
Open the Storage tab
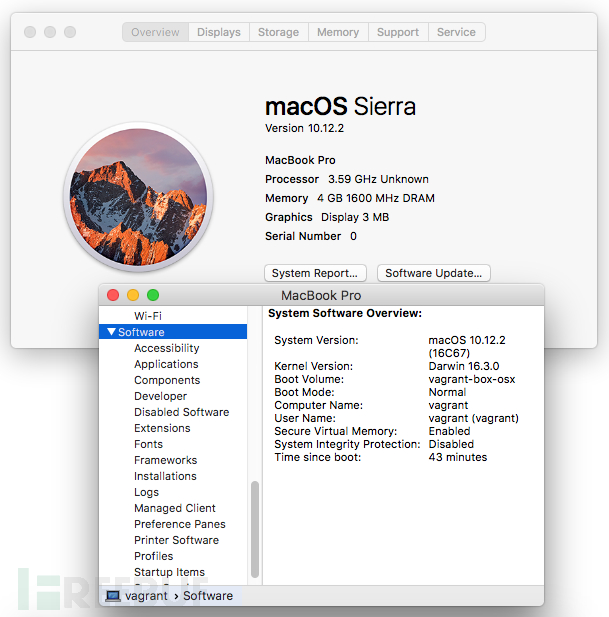click(279, 32)
